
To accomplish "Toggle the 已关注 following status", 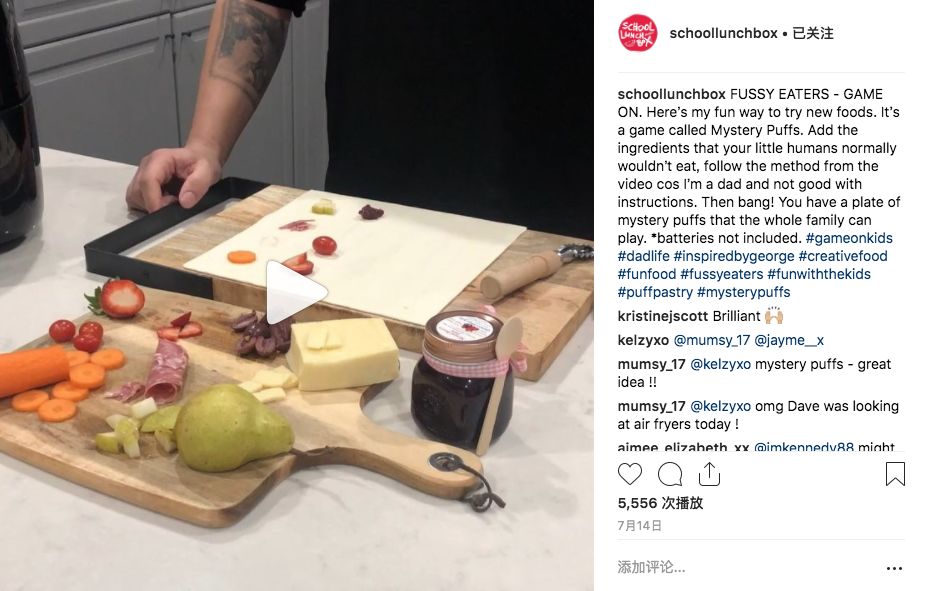I will coord(813,33).
